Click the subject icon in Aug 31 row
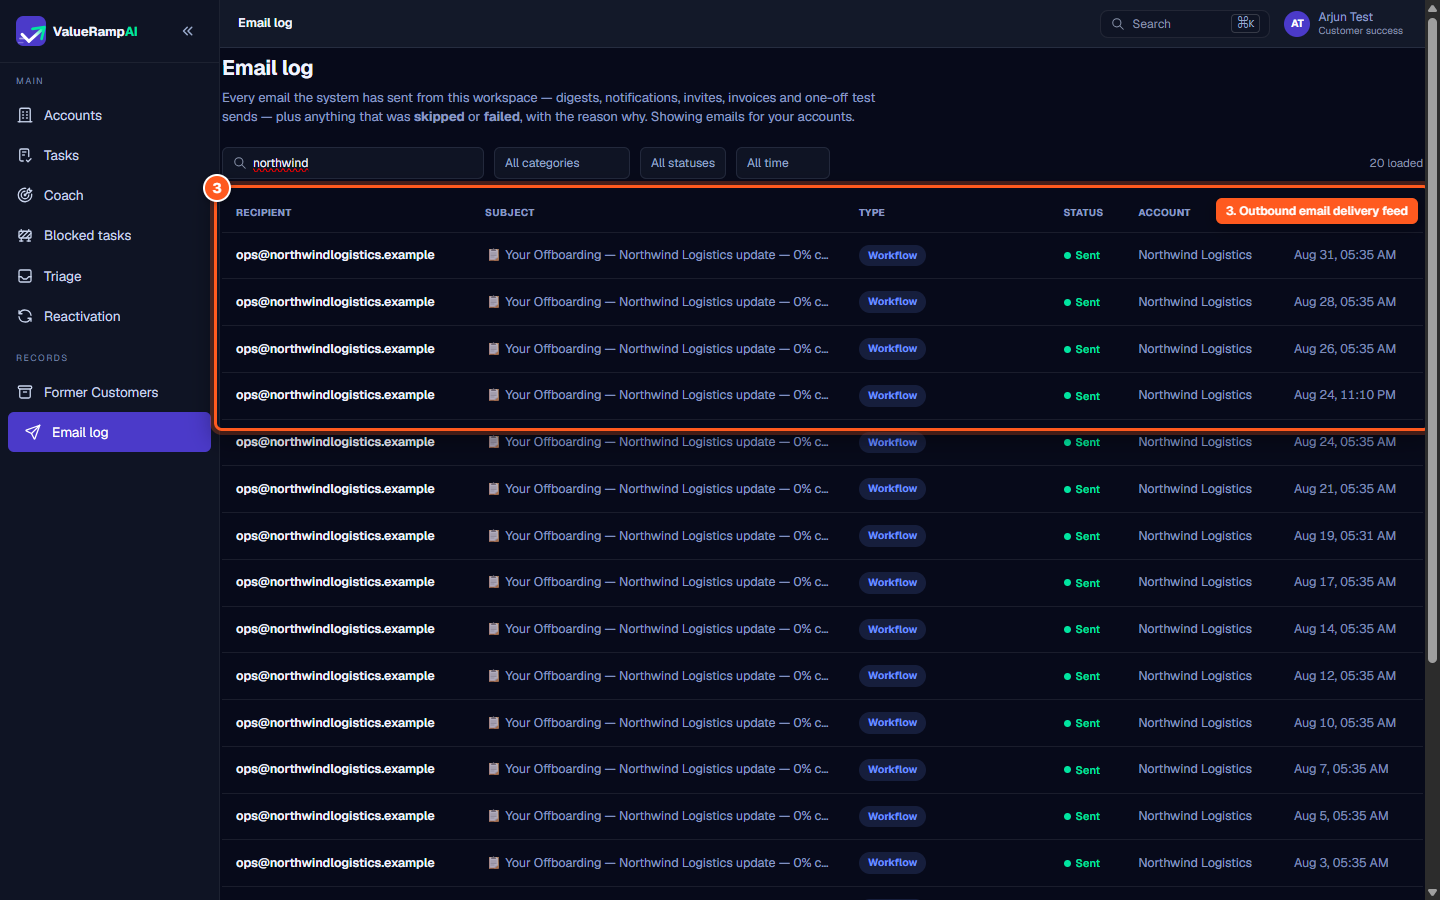 [x=493, y=255]
